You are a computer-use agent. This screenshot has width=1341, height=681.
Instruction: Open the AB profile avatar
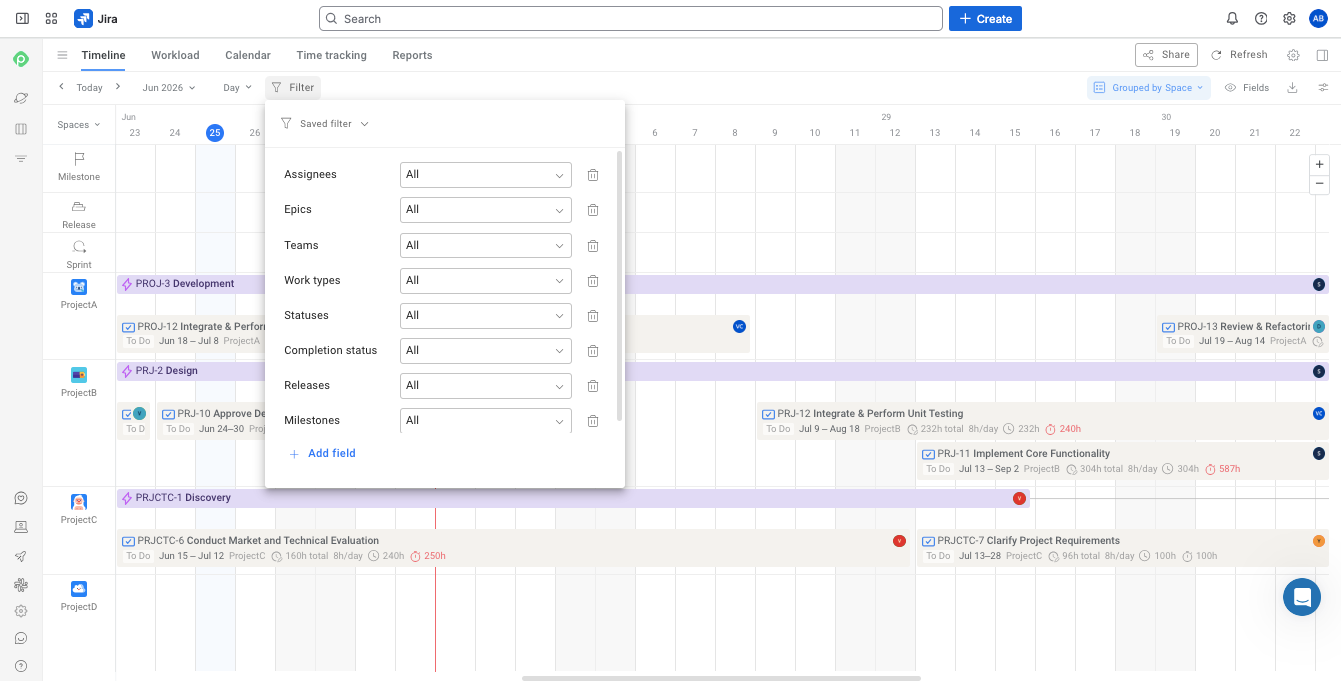tap(1318, 18)
